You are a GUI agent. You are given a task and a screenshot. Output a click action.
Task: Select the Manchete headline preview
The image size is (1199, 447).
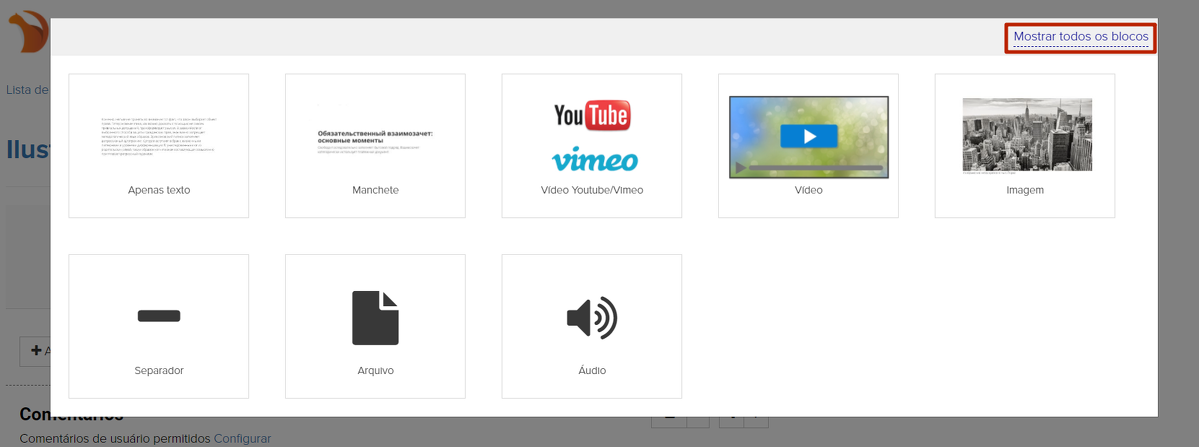tap(375, 140)
